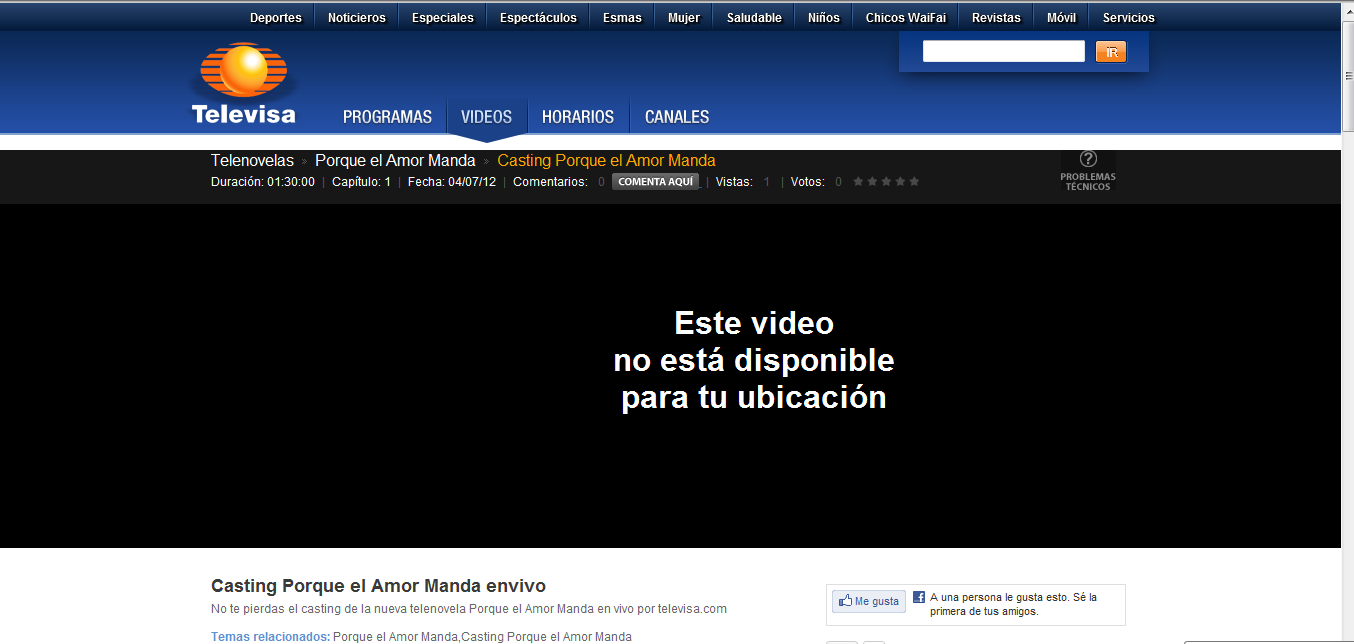Like the video with Me gusta
Image resolution: width=1354 pixels, height=644 pixels.
[868, 602]
